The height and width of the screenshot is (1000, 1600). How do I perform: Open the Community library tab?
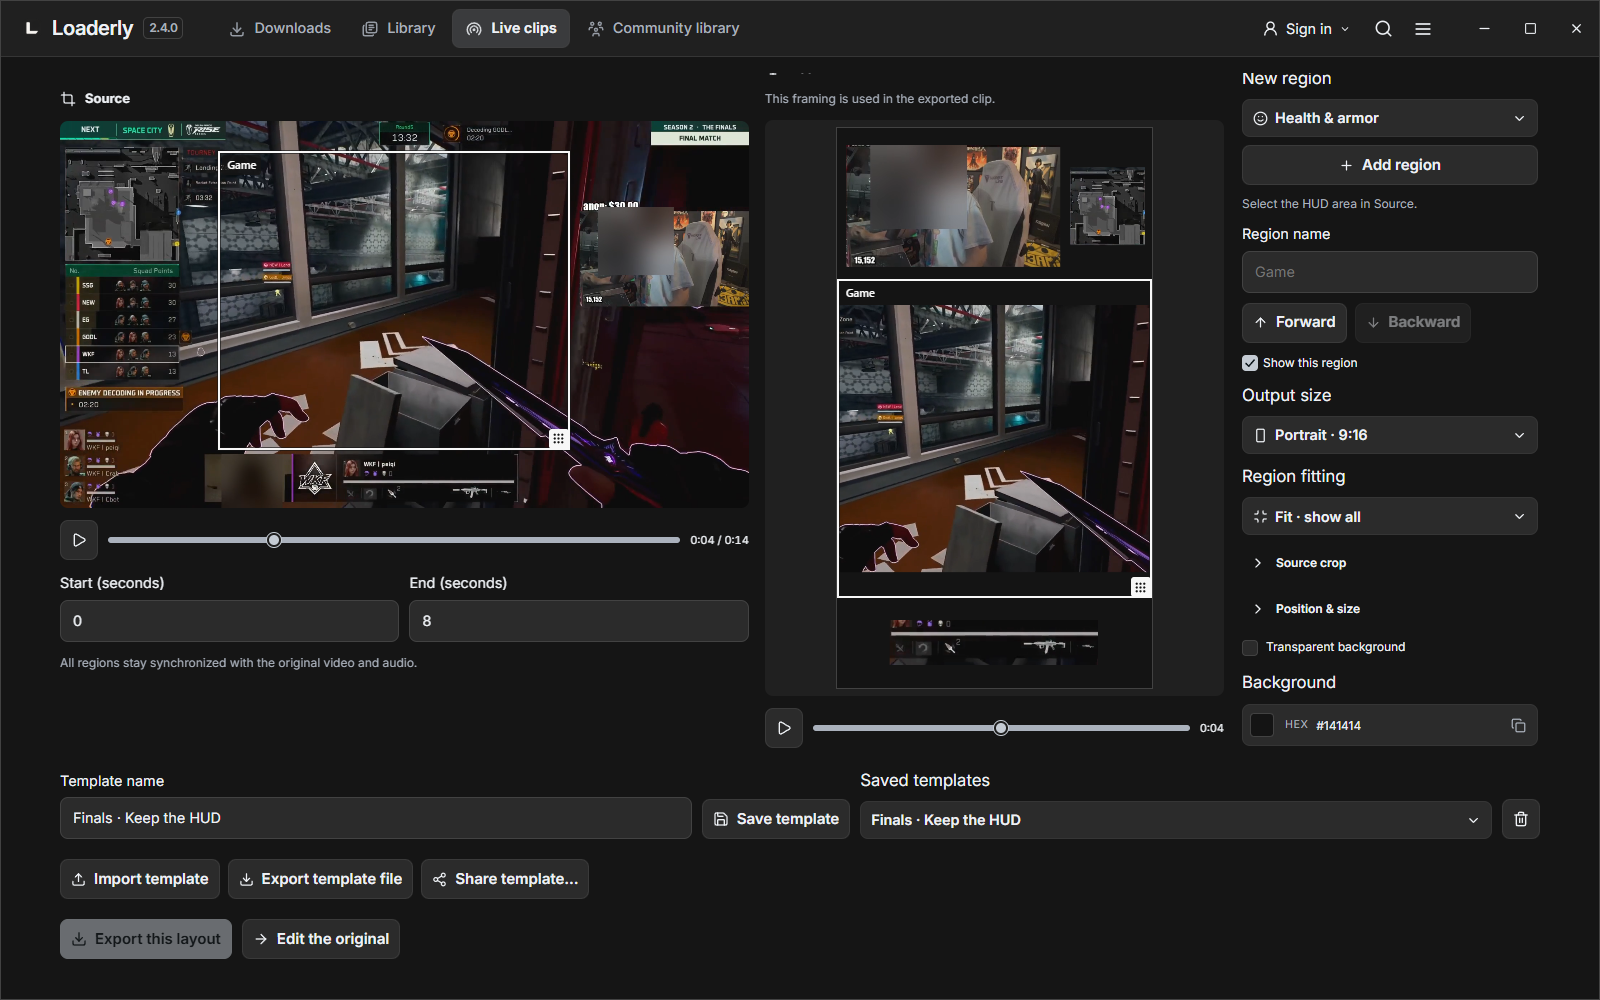coord(664,29)
